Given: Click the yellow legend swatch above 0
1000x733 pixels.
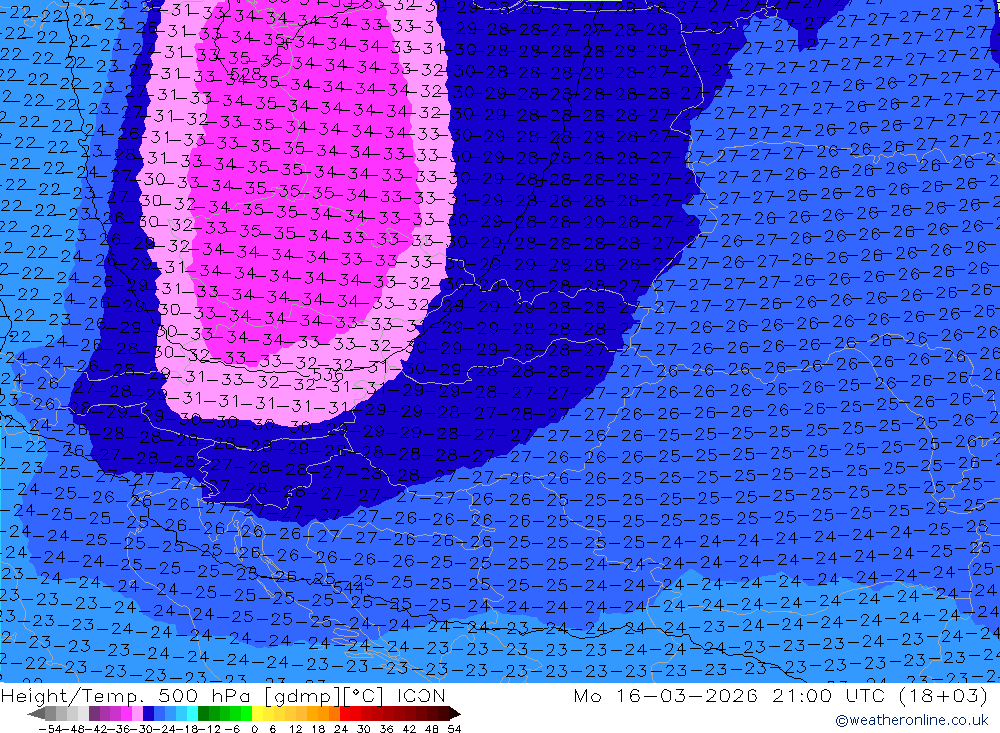Looking at the screenshot, I should tap(258, 713).
